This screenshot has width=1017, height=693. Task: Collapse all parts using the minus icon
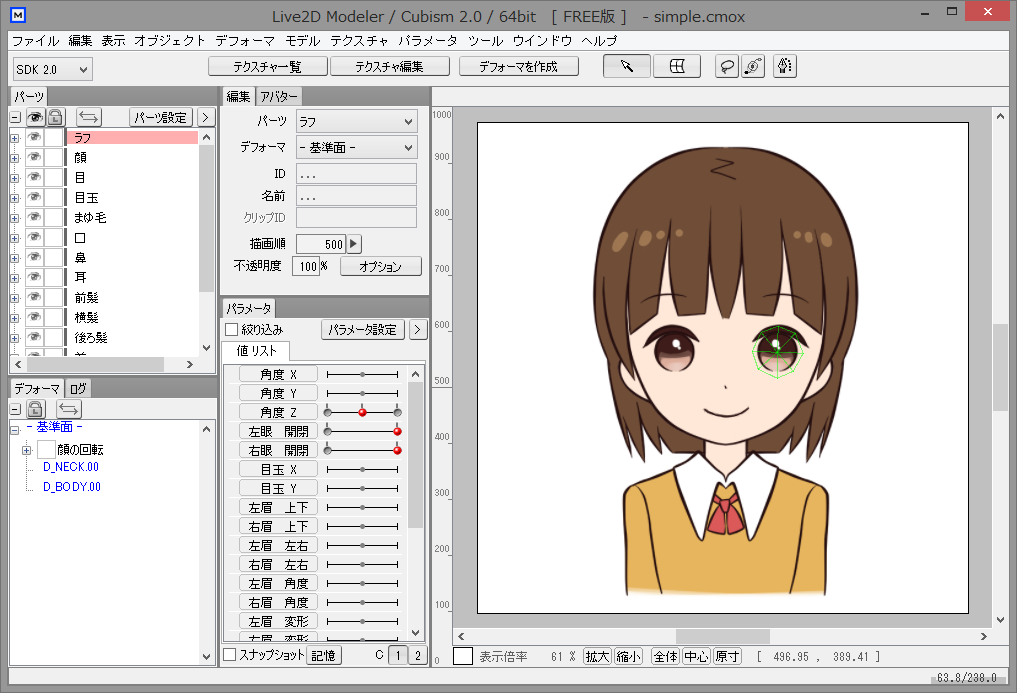(x=14, y=117)
